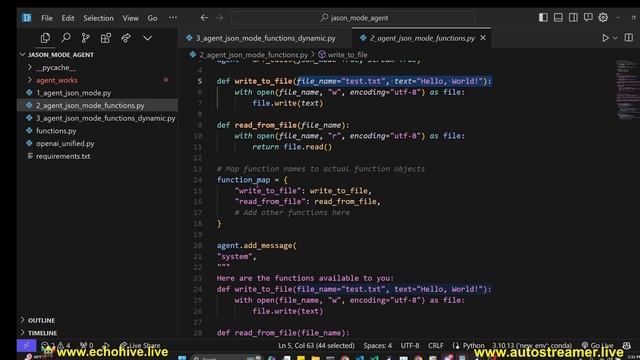The height and width of the screenshot is (360, 640).
Task: Open the settings gear icon
Action: tap(603, 18)
